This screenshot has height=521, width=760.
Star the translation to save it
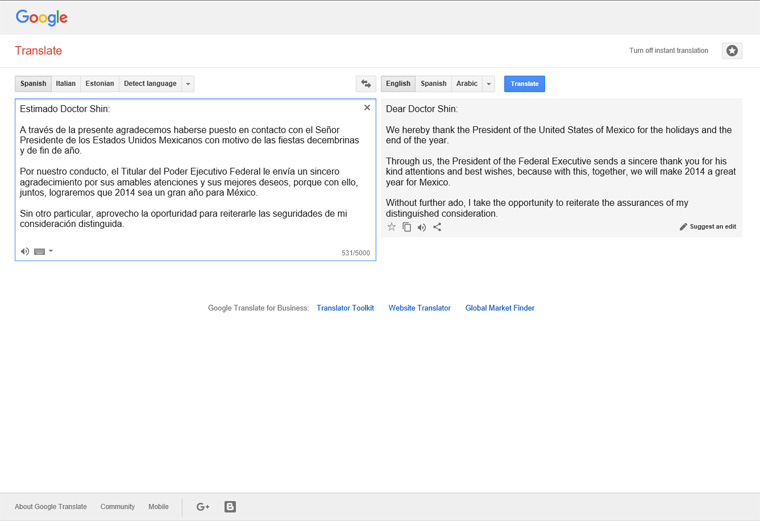coord(392,227)
